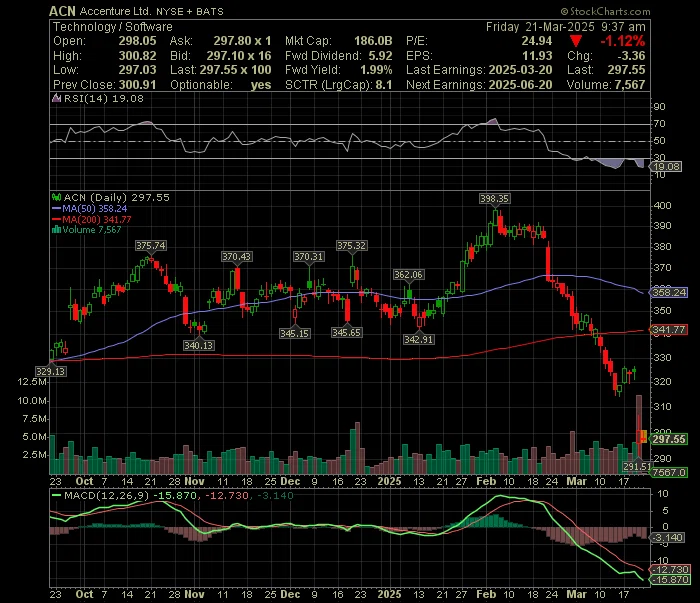Click the 19.08 RSI axis tag
Image resolution: width=700 pixels, height=603 pixels.
[666, 166]
